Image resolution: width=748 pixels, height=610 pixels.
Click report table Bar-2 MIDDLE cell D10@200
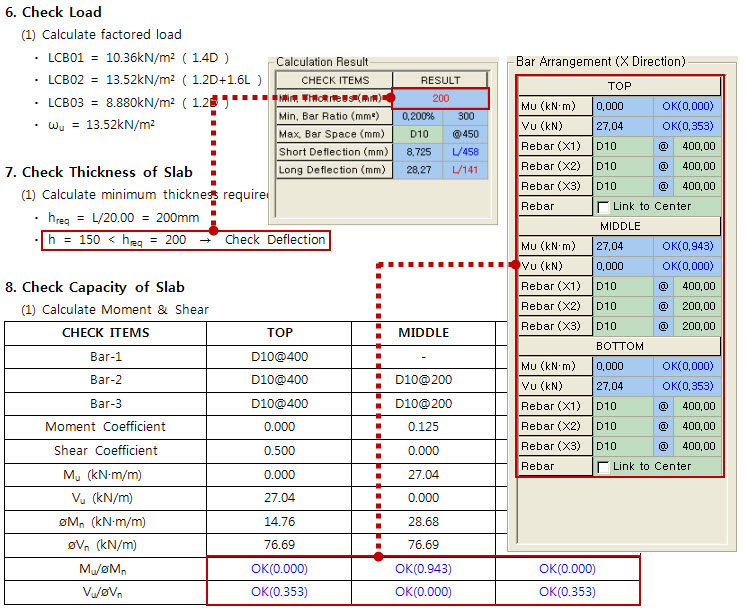pos(424,380)
